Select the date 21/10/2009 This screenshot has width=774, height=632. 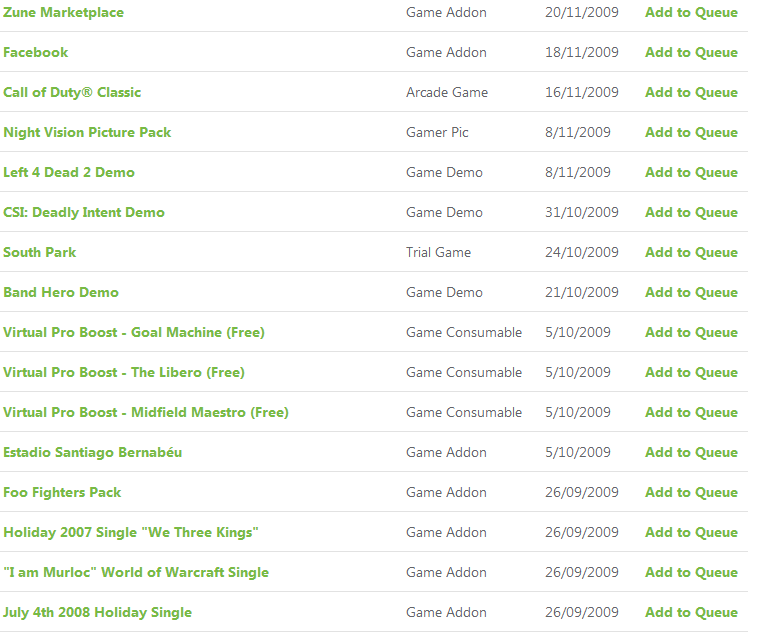(581, 292)
